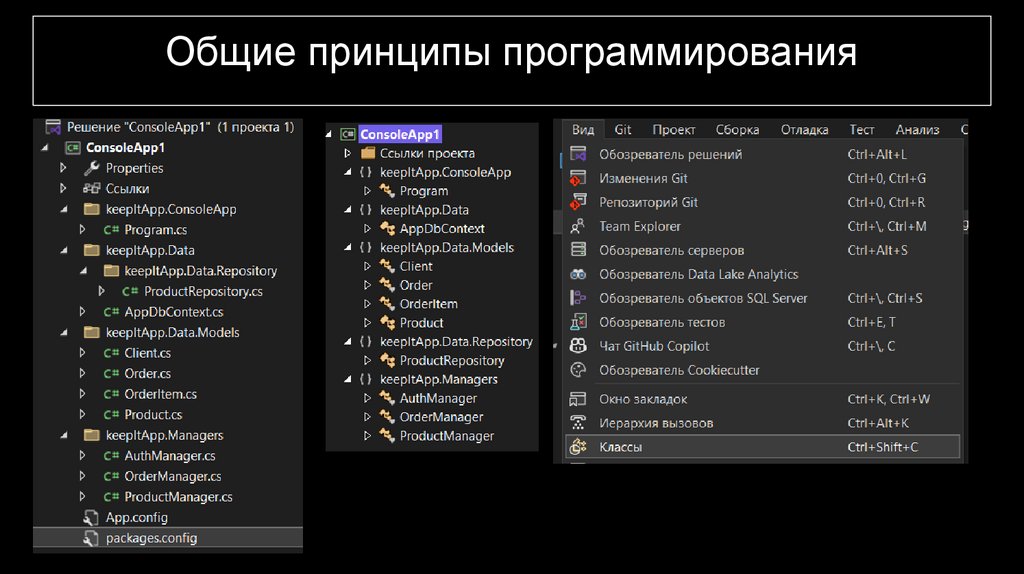The image size is (1024, 574).
Task: Select AppDbContext.cs file
Action: (174, 312)
